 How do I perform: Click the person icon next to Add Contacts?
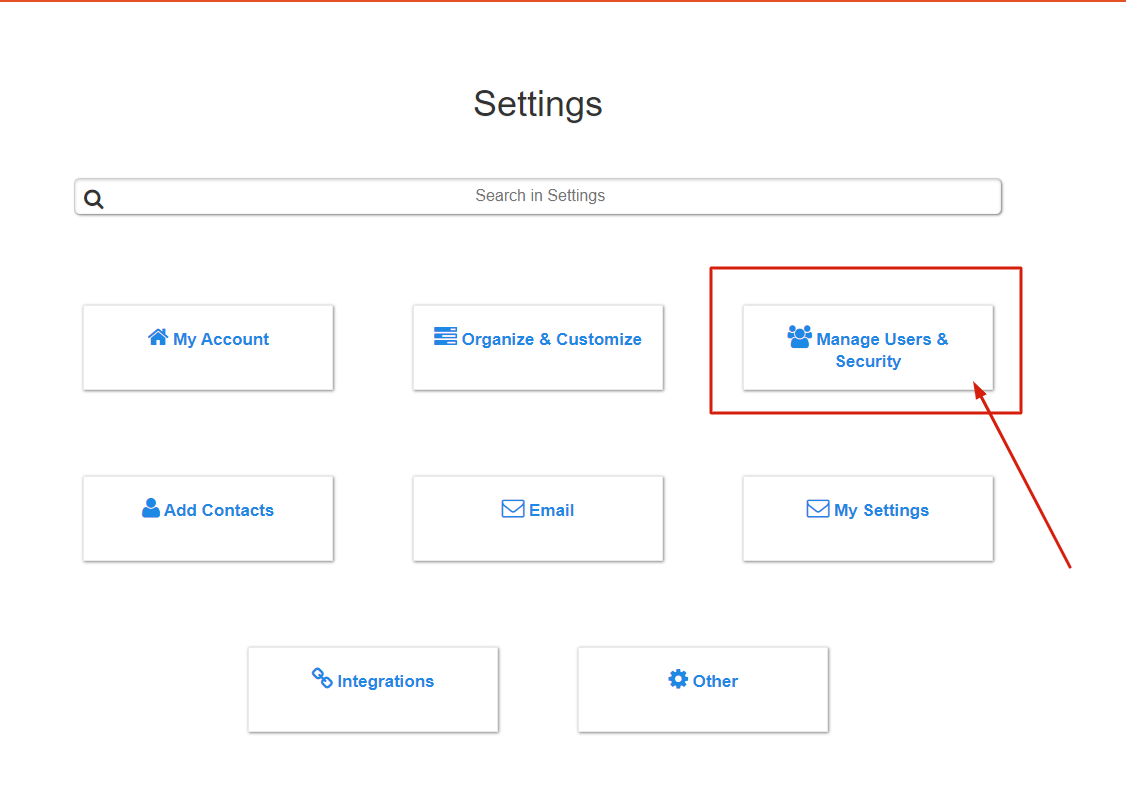[151, 508]
